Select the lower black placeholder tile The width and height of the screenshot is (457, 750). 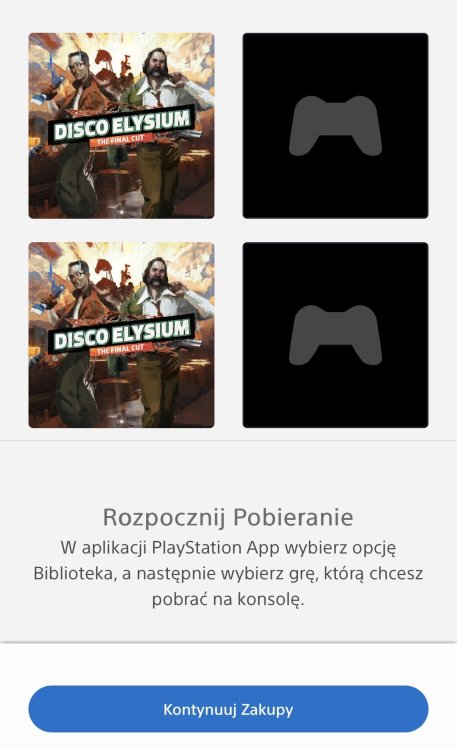pyautogui.click(x=335, y=335)
